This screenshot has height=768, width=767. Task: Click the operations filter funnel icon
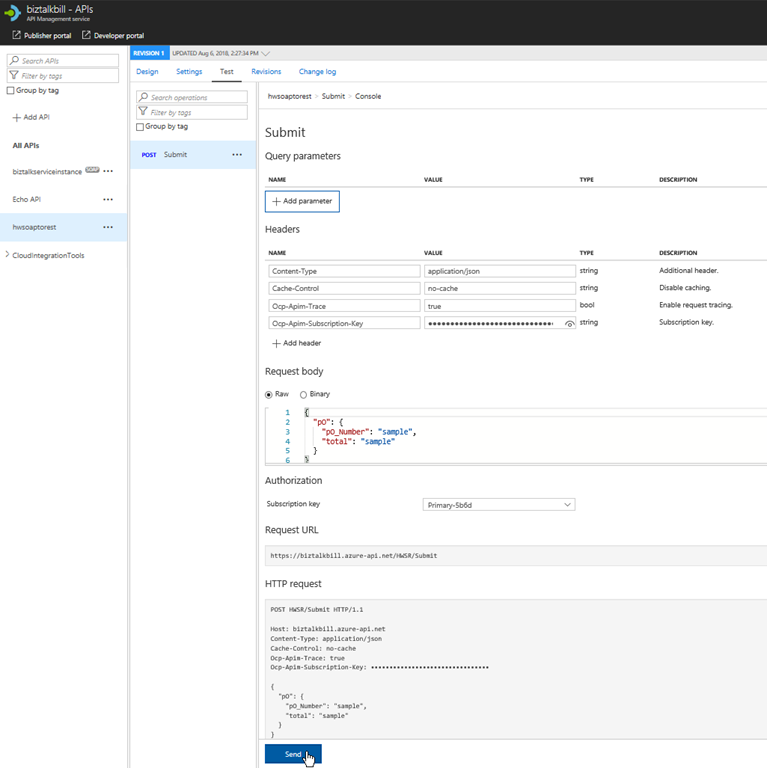pyautogui.click(x=143, y=112)
